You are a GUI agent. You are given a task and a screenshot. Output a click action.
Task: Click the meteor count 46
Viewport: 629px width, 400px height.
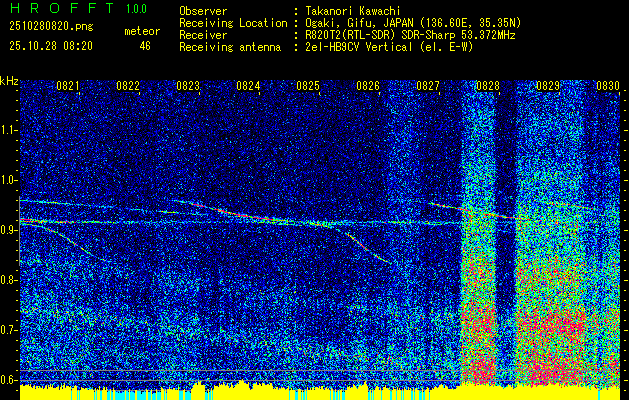pyautogui.click(x=145, y=46)
